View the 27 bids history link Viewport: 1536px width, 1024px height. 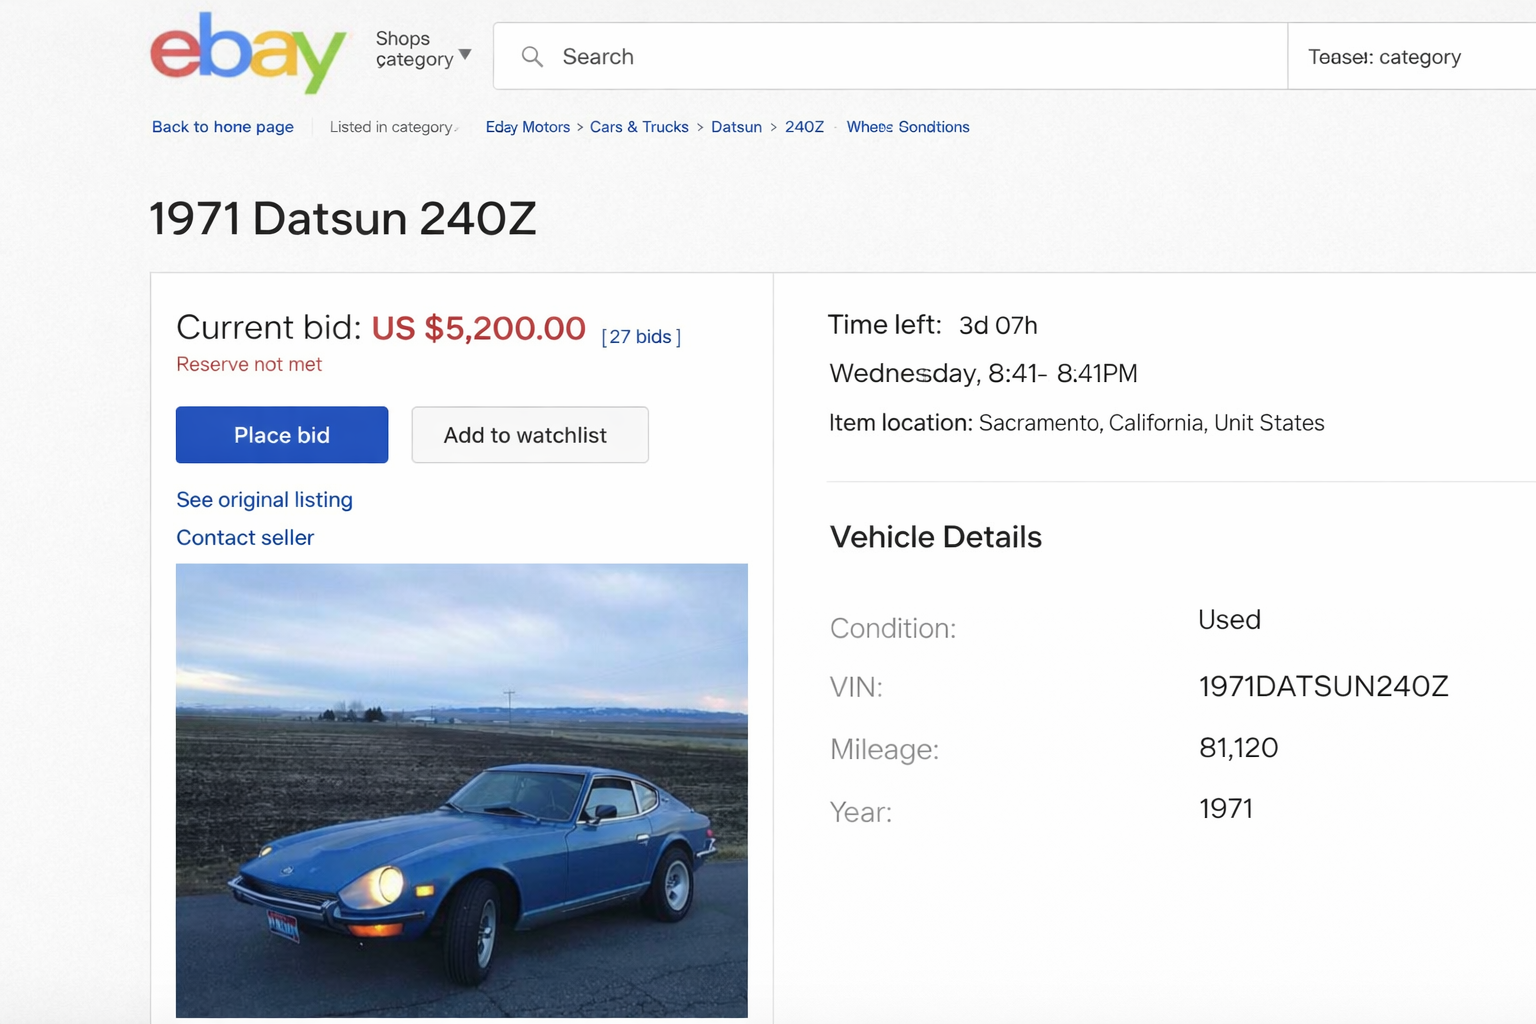click(641, 337)
